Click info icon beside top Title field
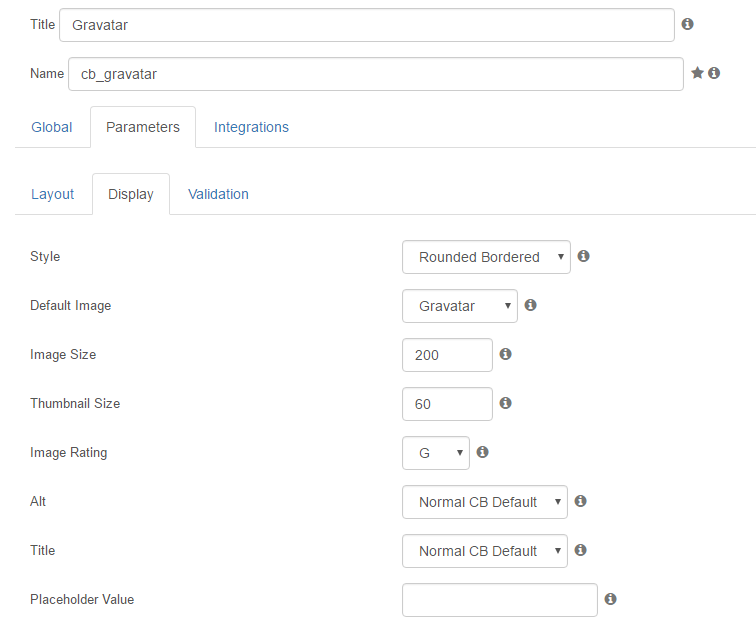Screen dimensions: 756x630 [x=688, y=24]
